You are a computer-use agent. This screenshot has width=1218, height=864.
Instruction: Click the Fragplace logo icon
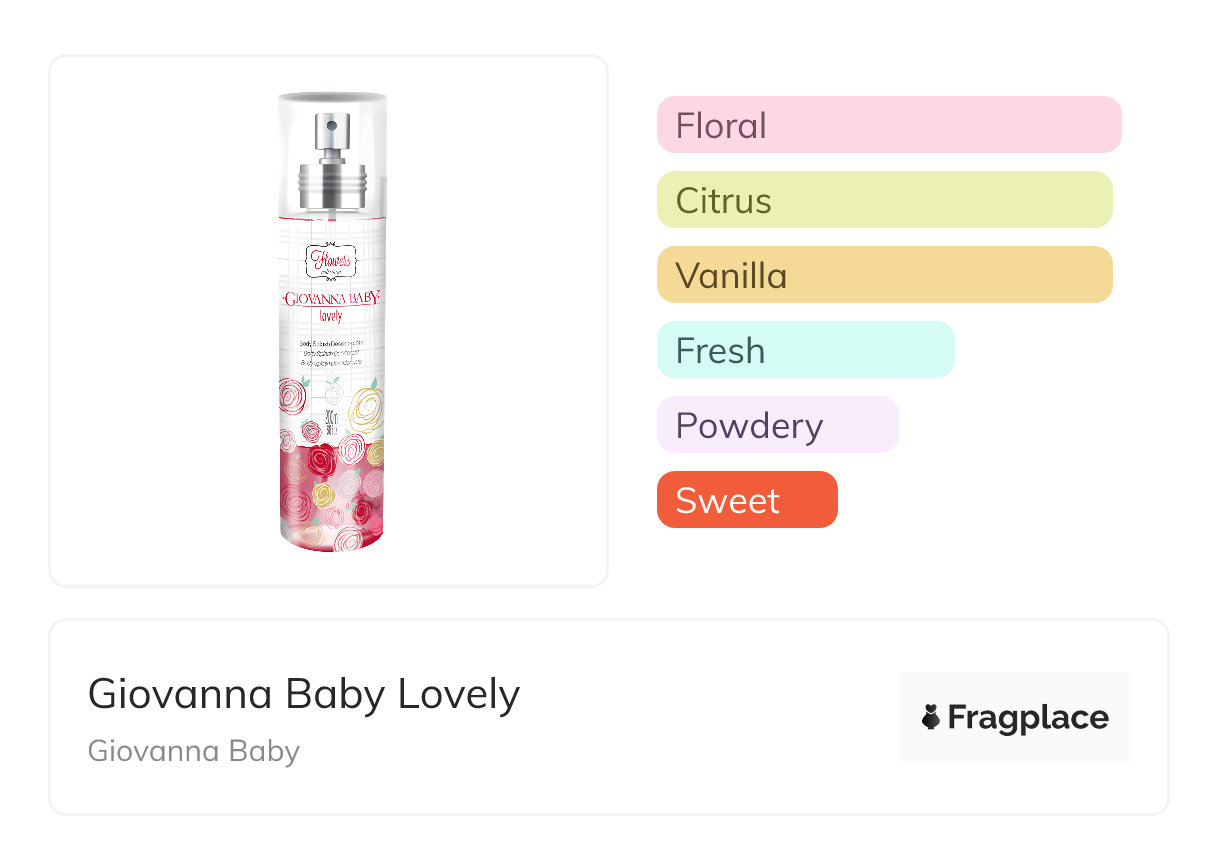click(932, 718)
